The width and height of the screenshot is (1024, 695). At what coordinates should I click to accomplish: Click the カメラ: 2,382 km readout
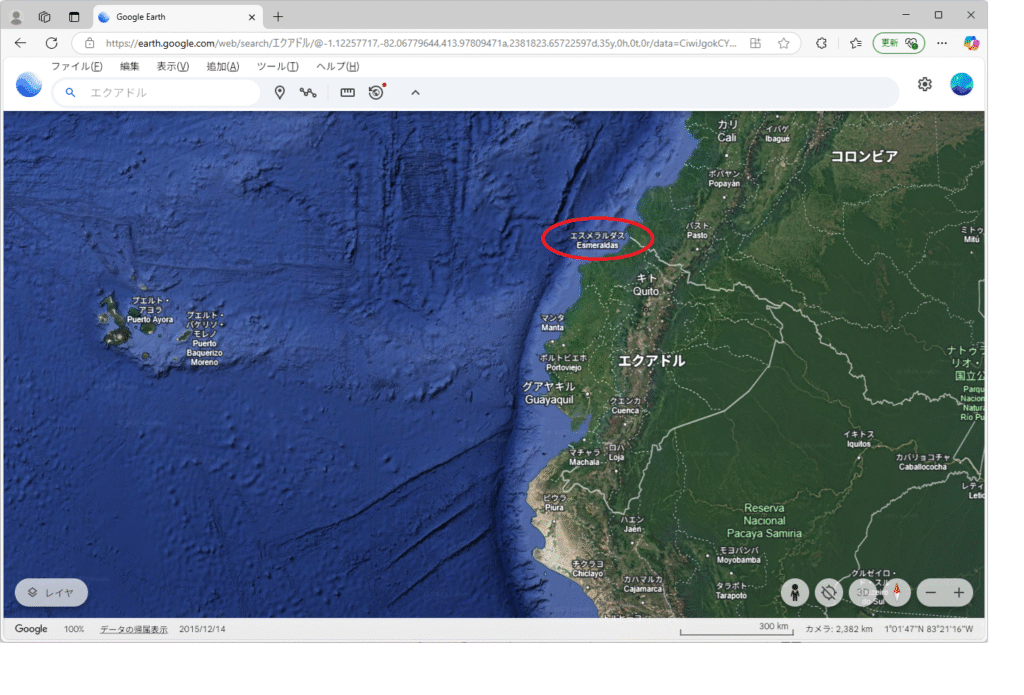coord(839,629)
